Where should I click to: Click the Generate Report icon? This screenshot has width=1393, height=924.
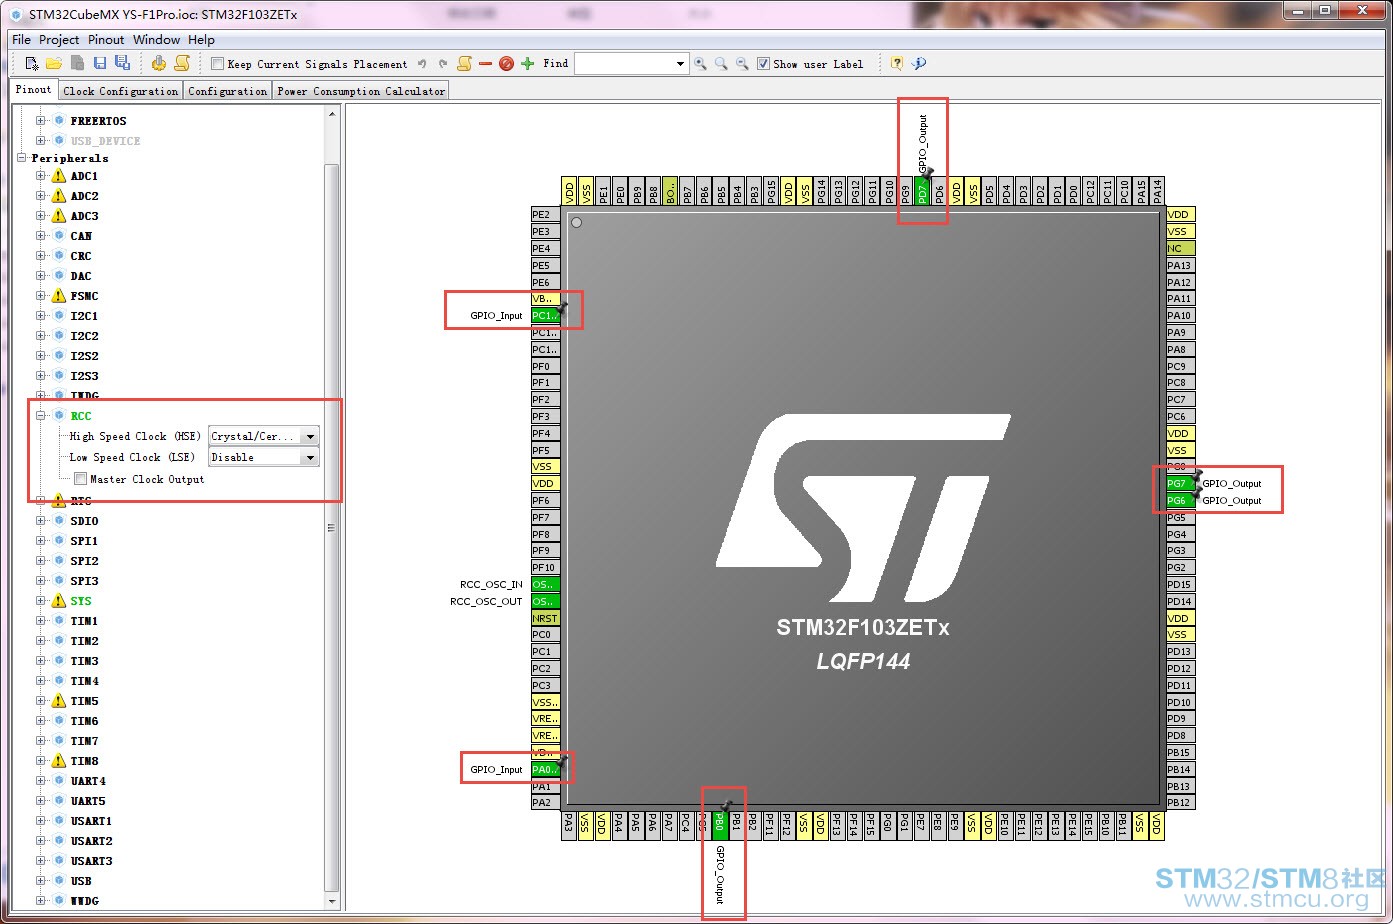point(182,63)
